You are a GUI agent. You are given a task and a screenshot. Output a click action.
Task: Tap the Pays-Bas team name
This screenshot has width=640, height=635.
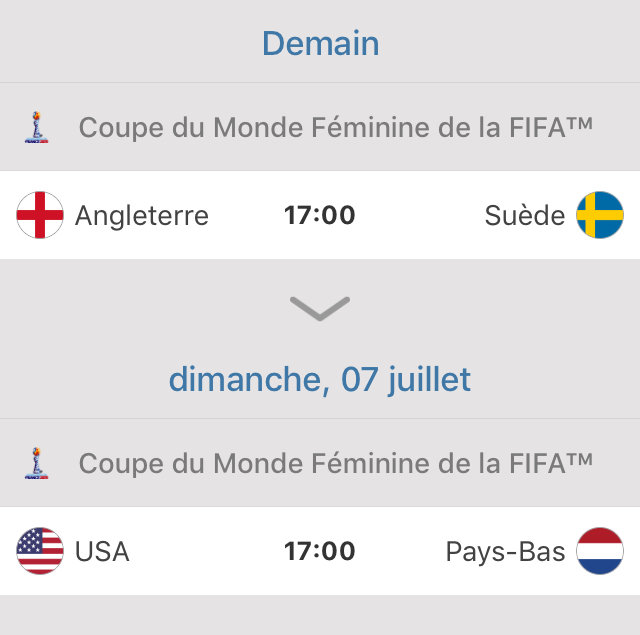tap(505, 551)
